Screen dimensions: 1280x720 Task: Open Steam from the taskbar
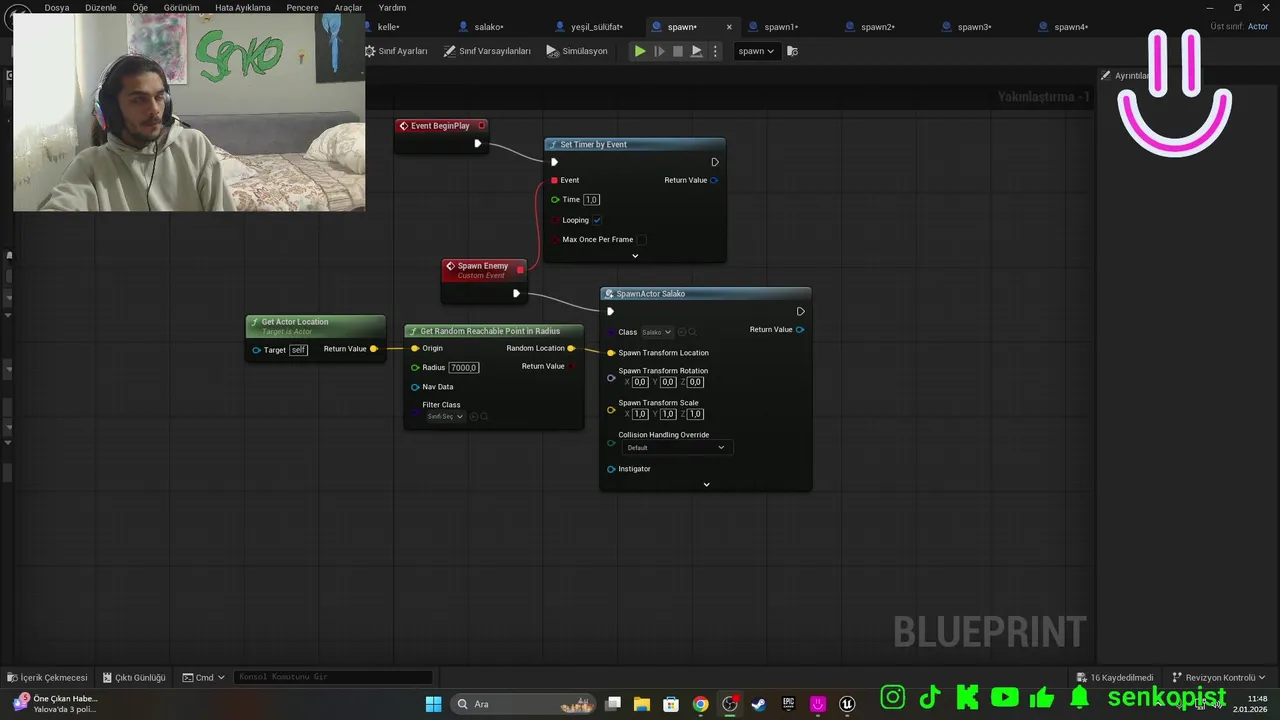tap(759, 704)
